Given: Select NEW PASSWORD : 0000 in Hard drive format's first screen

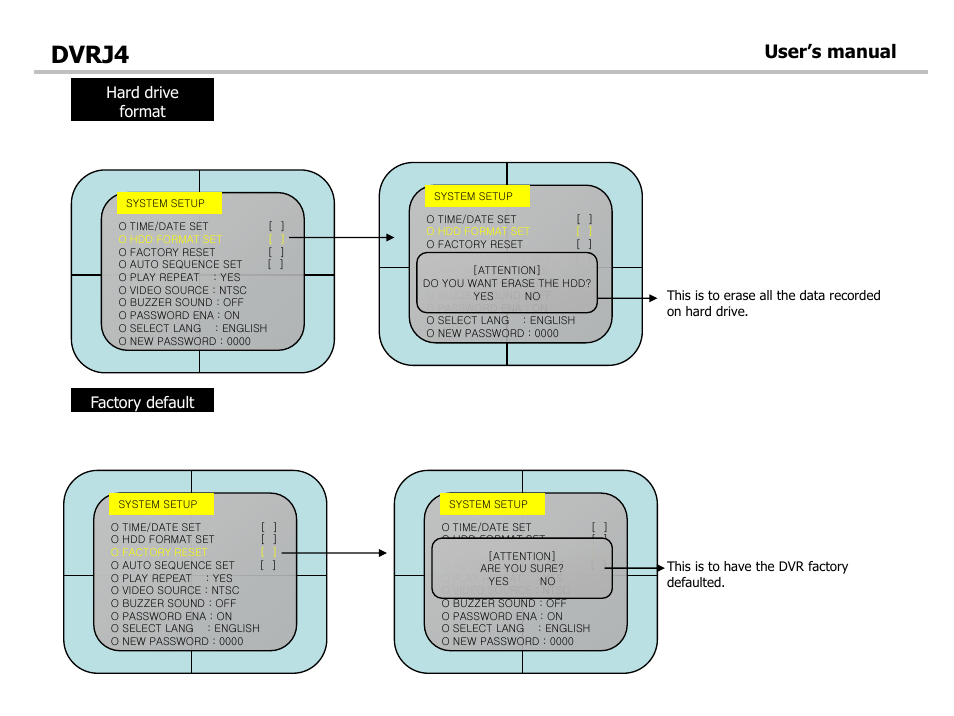Looking at the screenshot, I should pyautogui.click(x=184, y=341).
